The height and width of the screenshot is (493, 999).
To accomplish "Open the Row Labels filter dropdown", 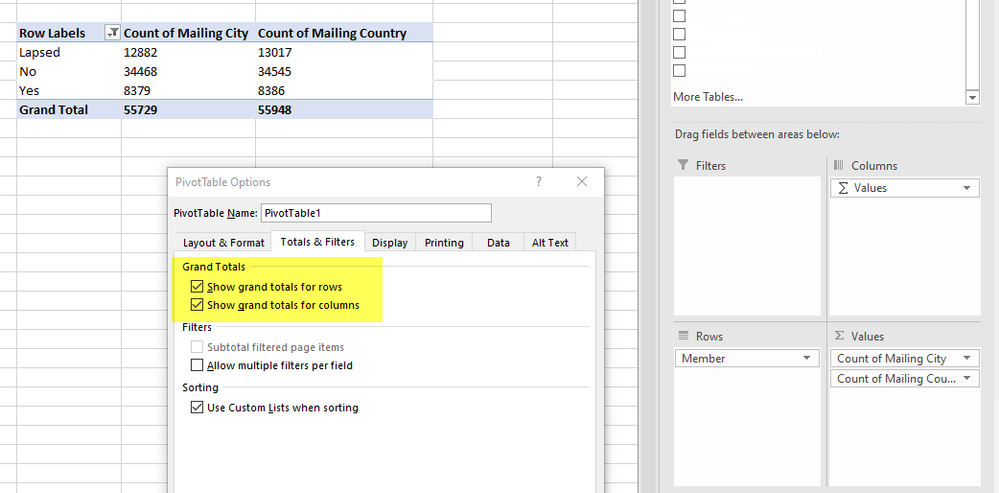I will 111,33.
